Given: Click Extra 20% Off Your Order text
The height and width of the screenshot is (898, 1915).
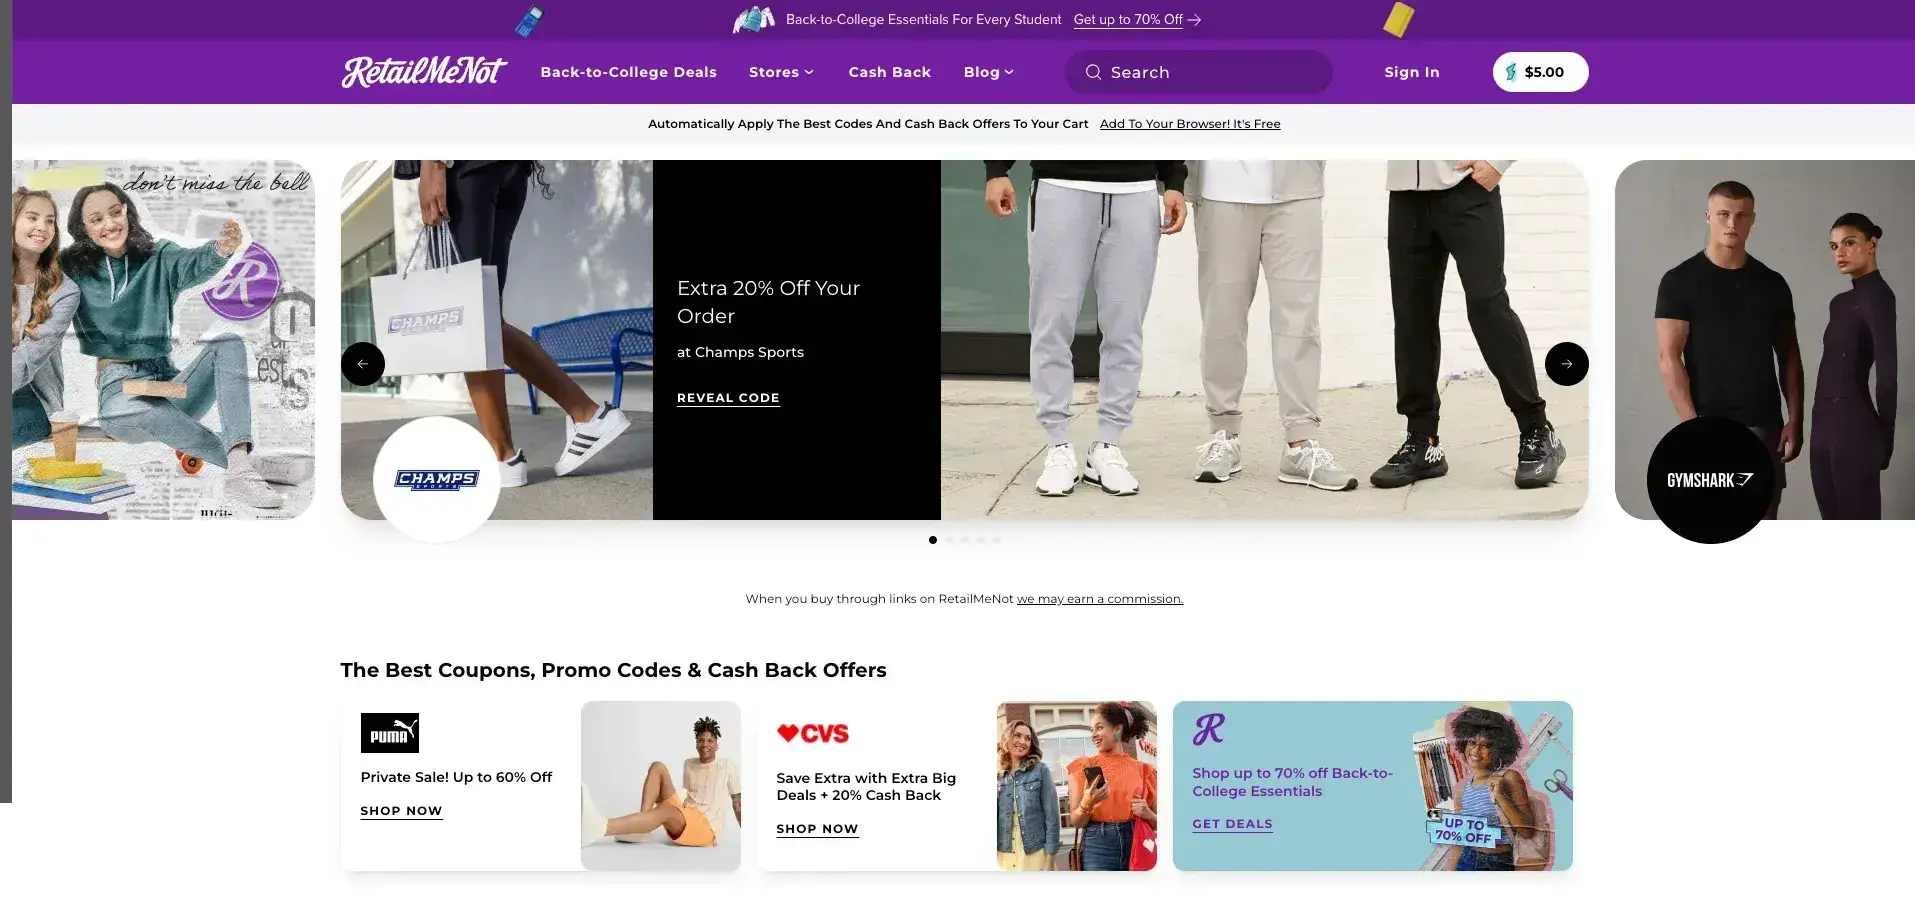Looking at the screenshot, I should coord(768,302).
